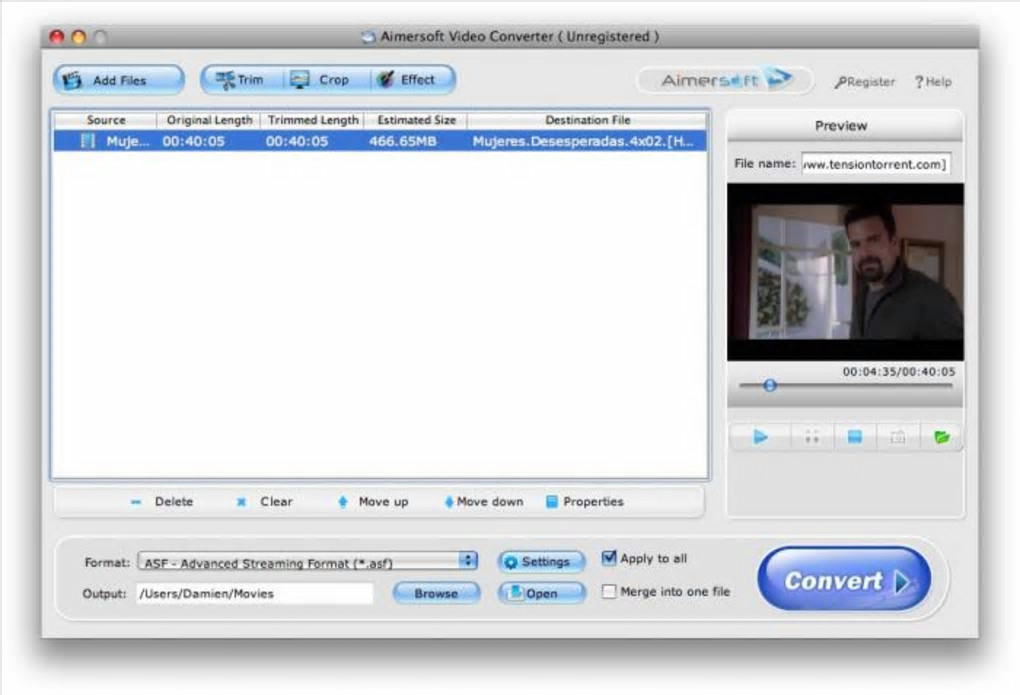Screen dimensions: 1020x695
Task: Sort by Estimated Size column header
Action: 416,120
